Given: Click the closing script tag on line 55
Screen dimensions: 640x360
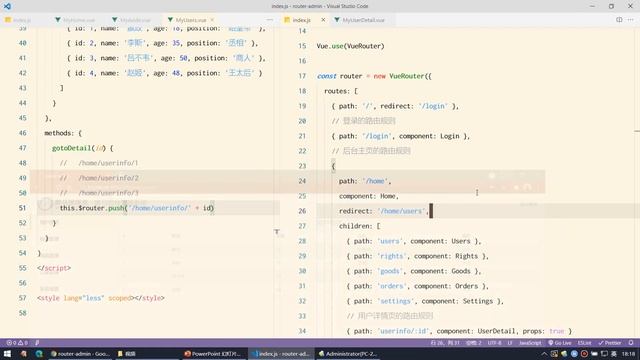Looking at the screenshot, I should [54, 268].
